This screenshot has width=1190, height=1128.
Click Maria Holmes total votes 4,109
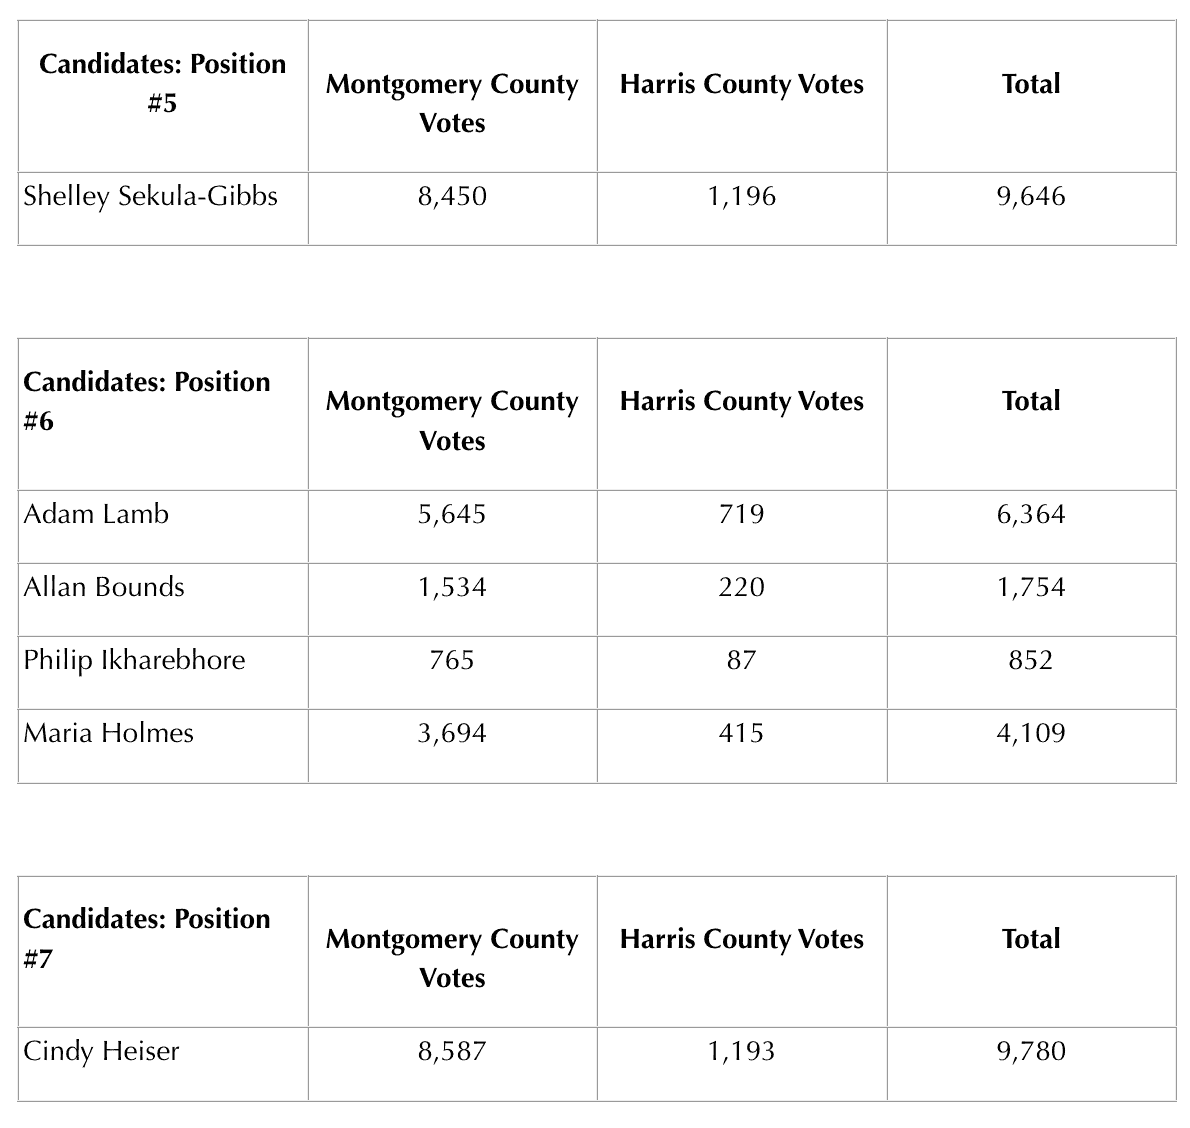coord(1031,733)
